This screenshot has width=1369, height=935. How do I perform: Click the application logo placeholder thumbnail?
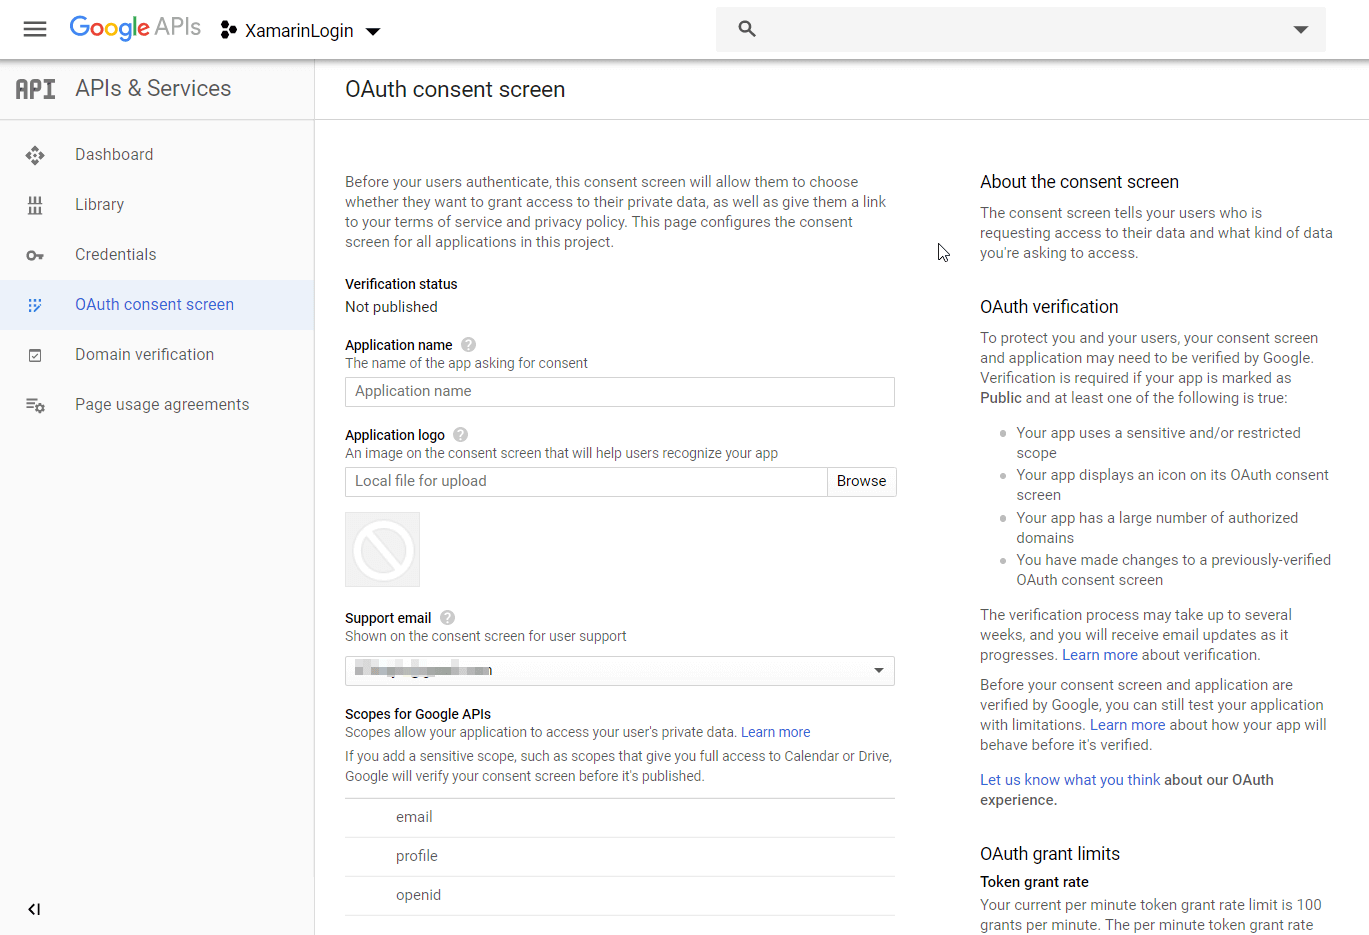pos(382,550)
